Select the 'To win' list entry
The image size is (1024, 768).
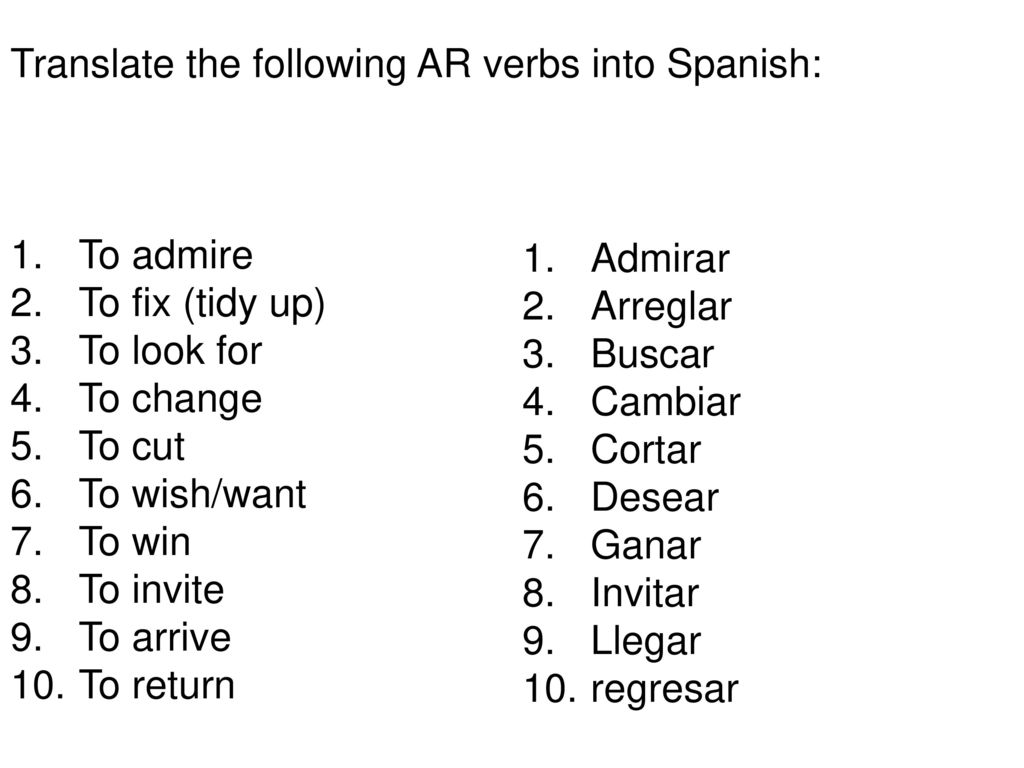[x=135, y=542]
